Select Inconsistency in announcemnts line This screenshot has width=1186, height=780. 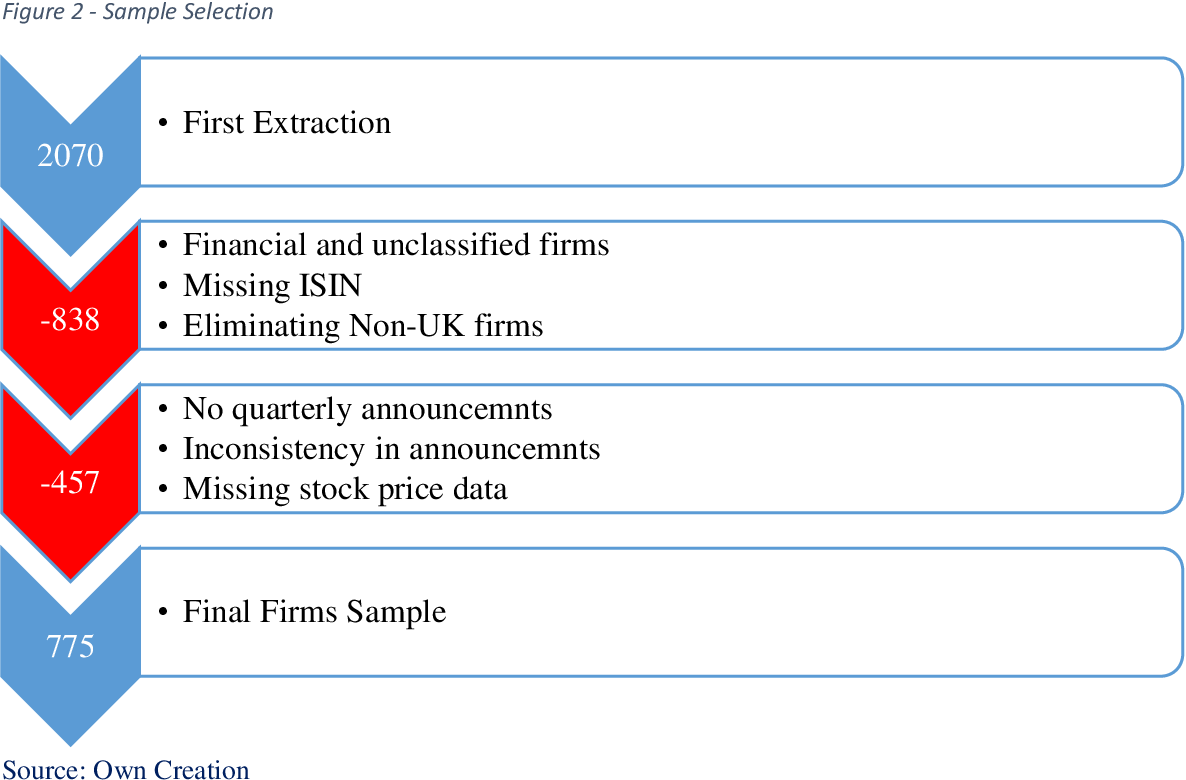point(391,449)
